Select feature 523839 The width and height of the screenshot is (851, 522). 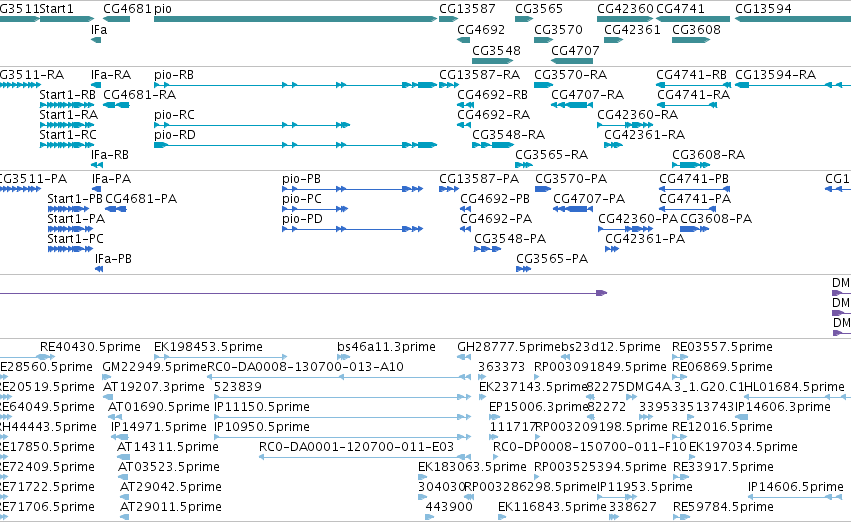pyautogui.click(x=342, y=397)
